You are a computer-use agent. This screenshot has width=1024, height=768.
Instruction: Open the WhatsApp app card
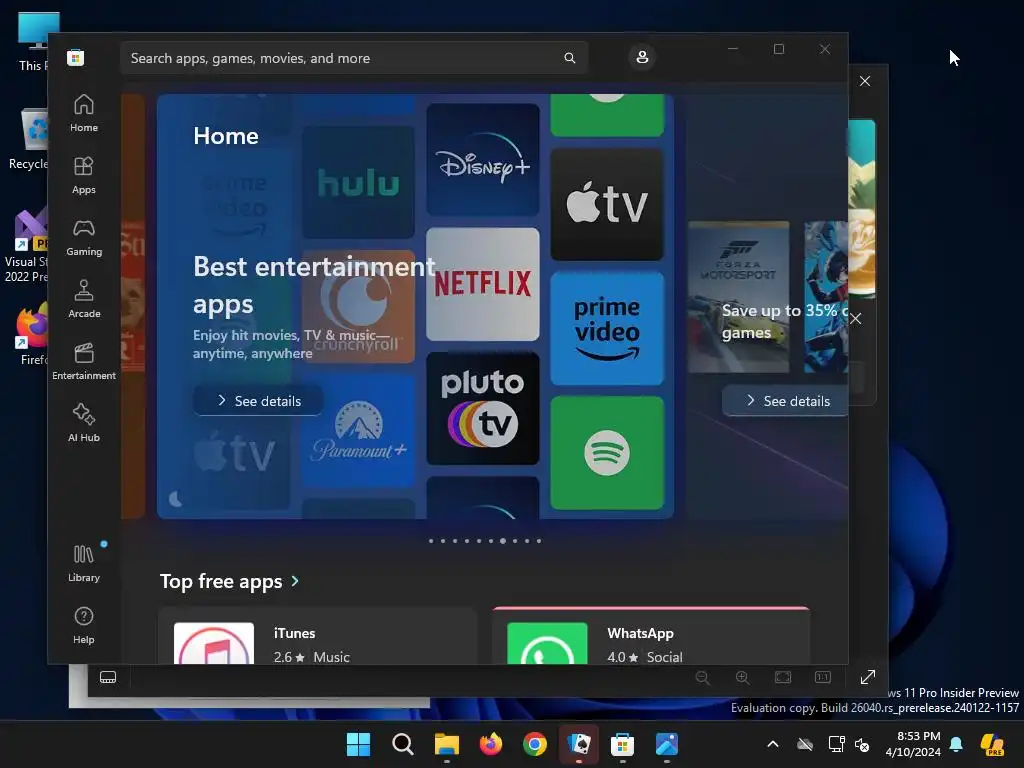coord(652,637)
